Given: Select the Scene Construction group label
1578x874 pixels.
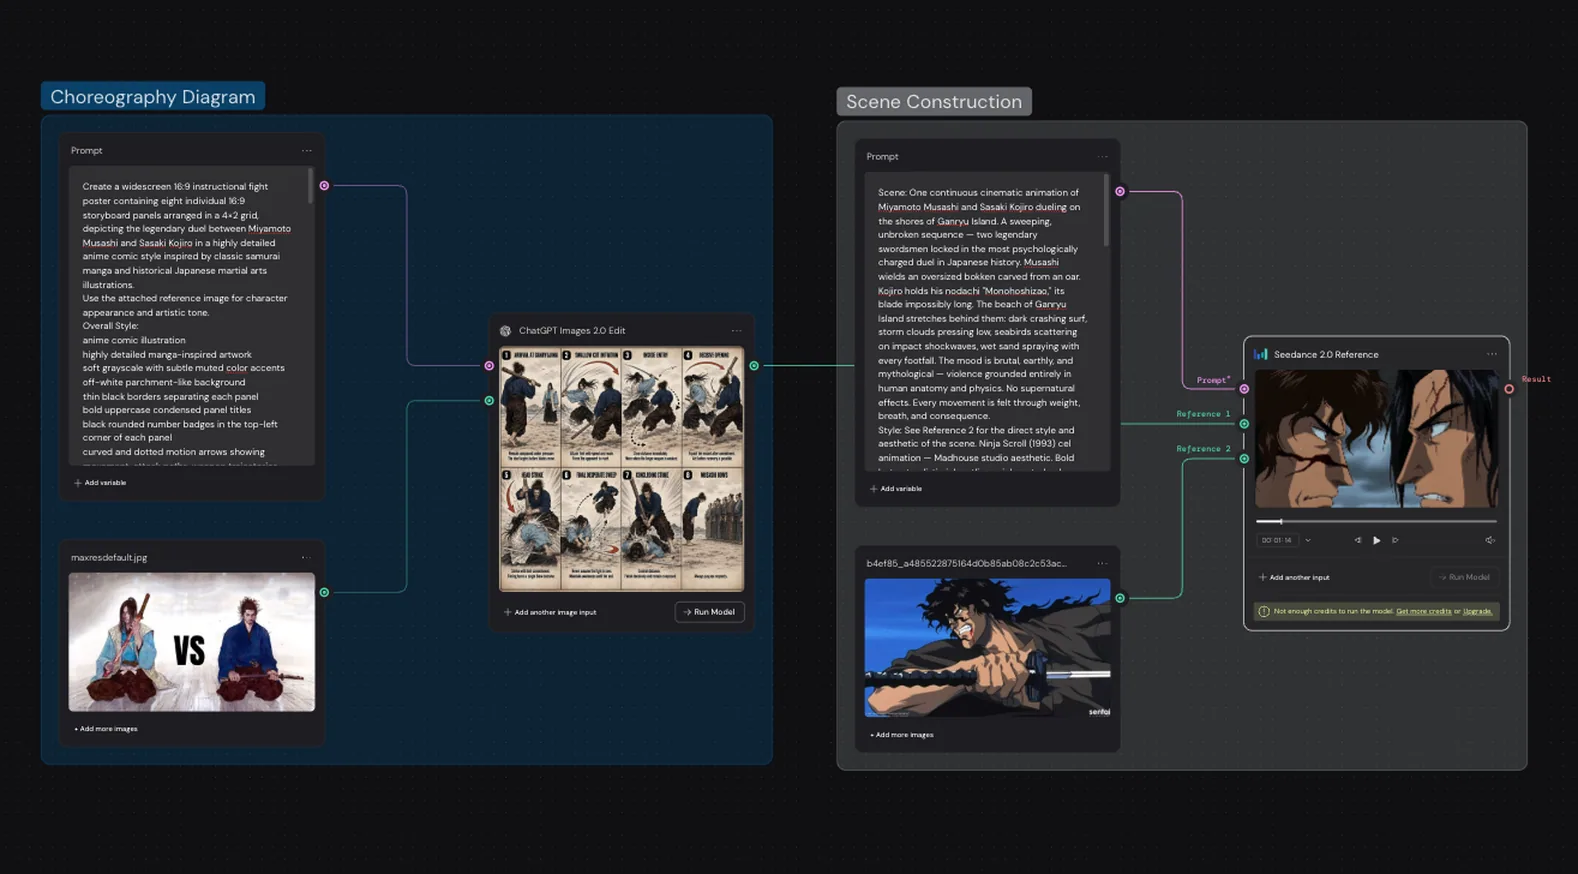Looking at the screenshot, I should point(934,102).
